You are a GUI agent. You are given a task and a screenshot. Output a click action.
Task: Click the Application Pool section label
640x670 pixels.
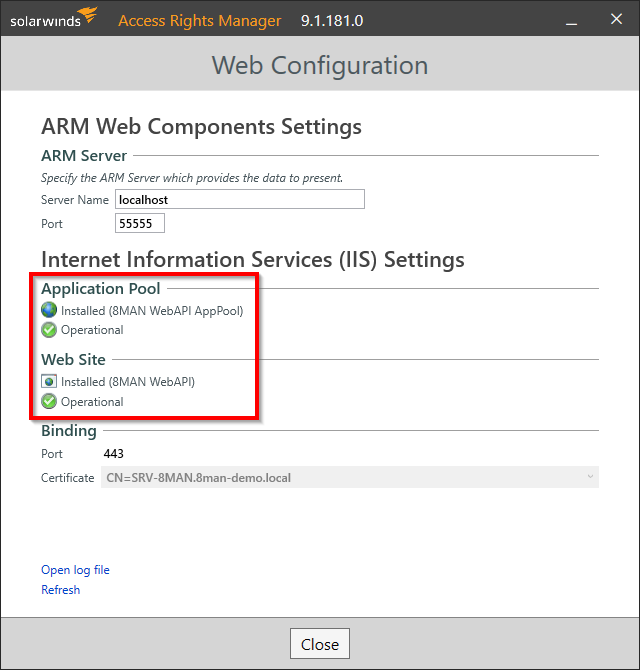pyautogui.click(x=100, y=289)
